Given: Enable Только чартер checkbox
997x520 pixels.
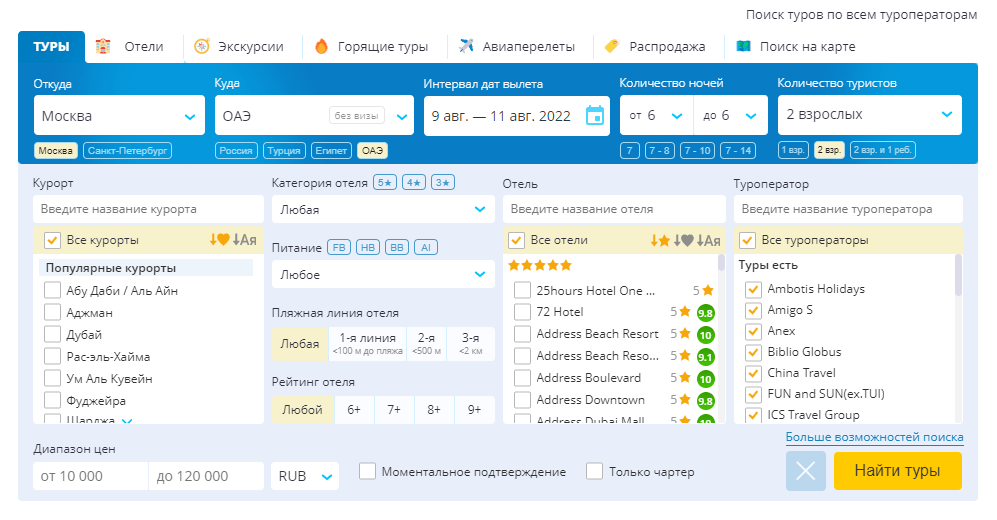Looking at the screenshot, I should tap(595, 471).
